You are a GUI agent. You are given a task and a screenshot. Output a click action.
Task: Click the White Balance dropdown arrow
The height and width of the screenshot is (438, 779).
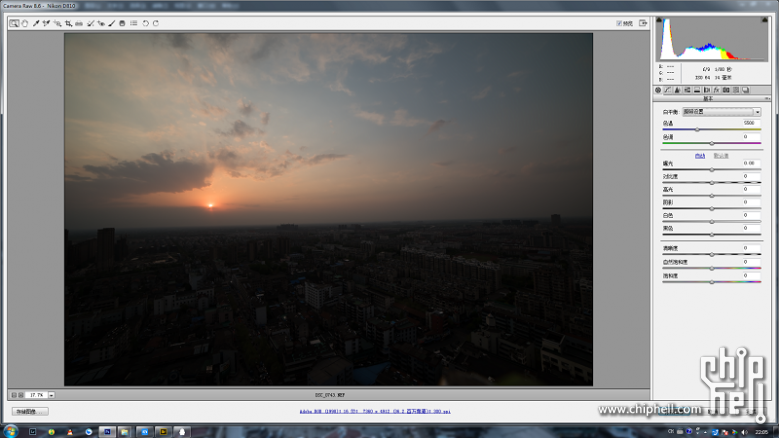[x=757, y=112]
